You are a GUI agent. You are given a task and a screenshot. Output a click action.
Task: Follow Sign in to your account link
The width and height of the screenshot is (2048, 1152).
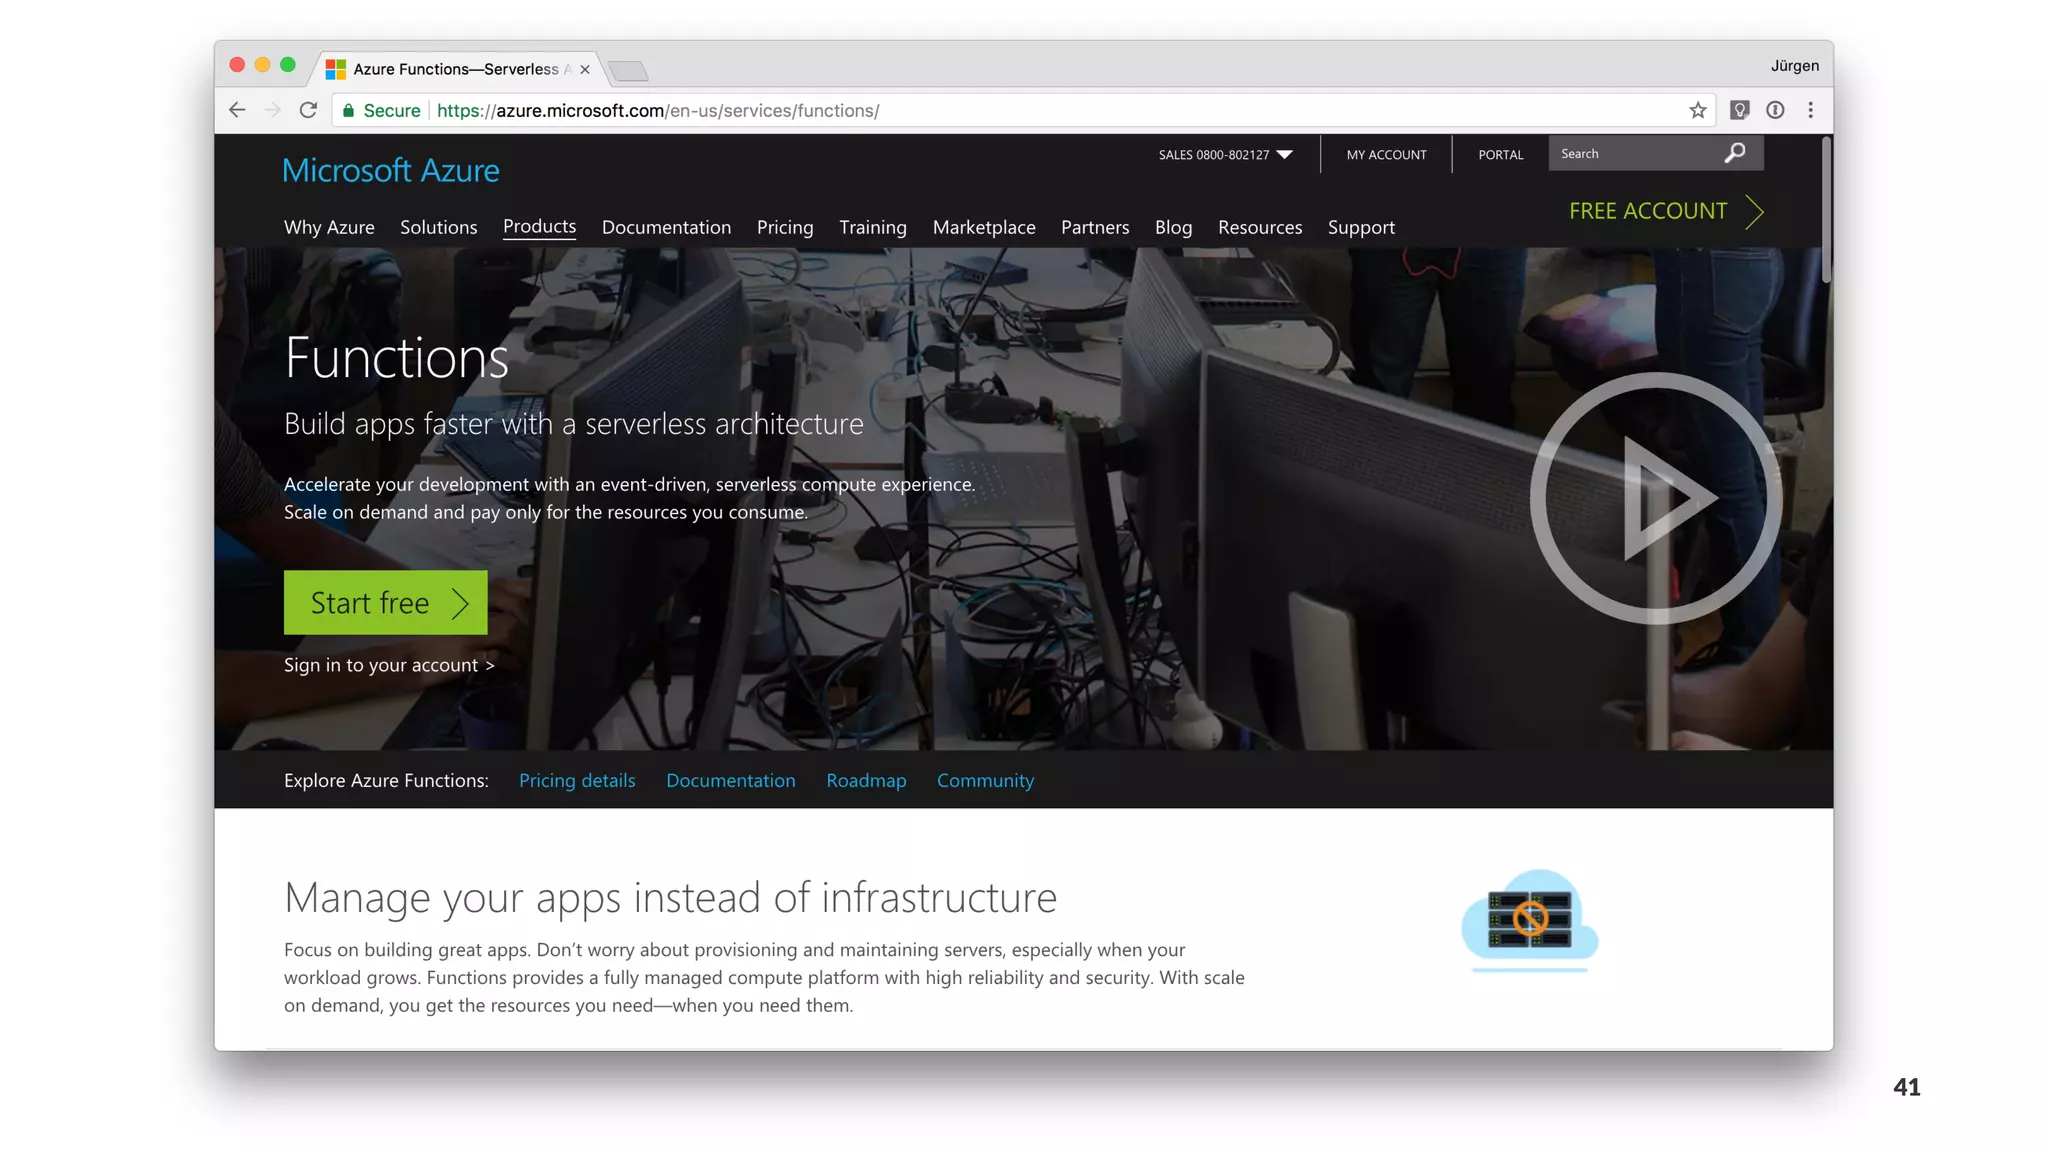[x=389, y=665]
